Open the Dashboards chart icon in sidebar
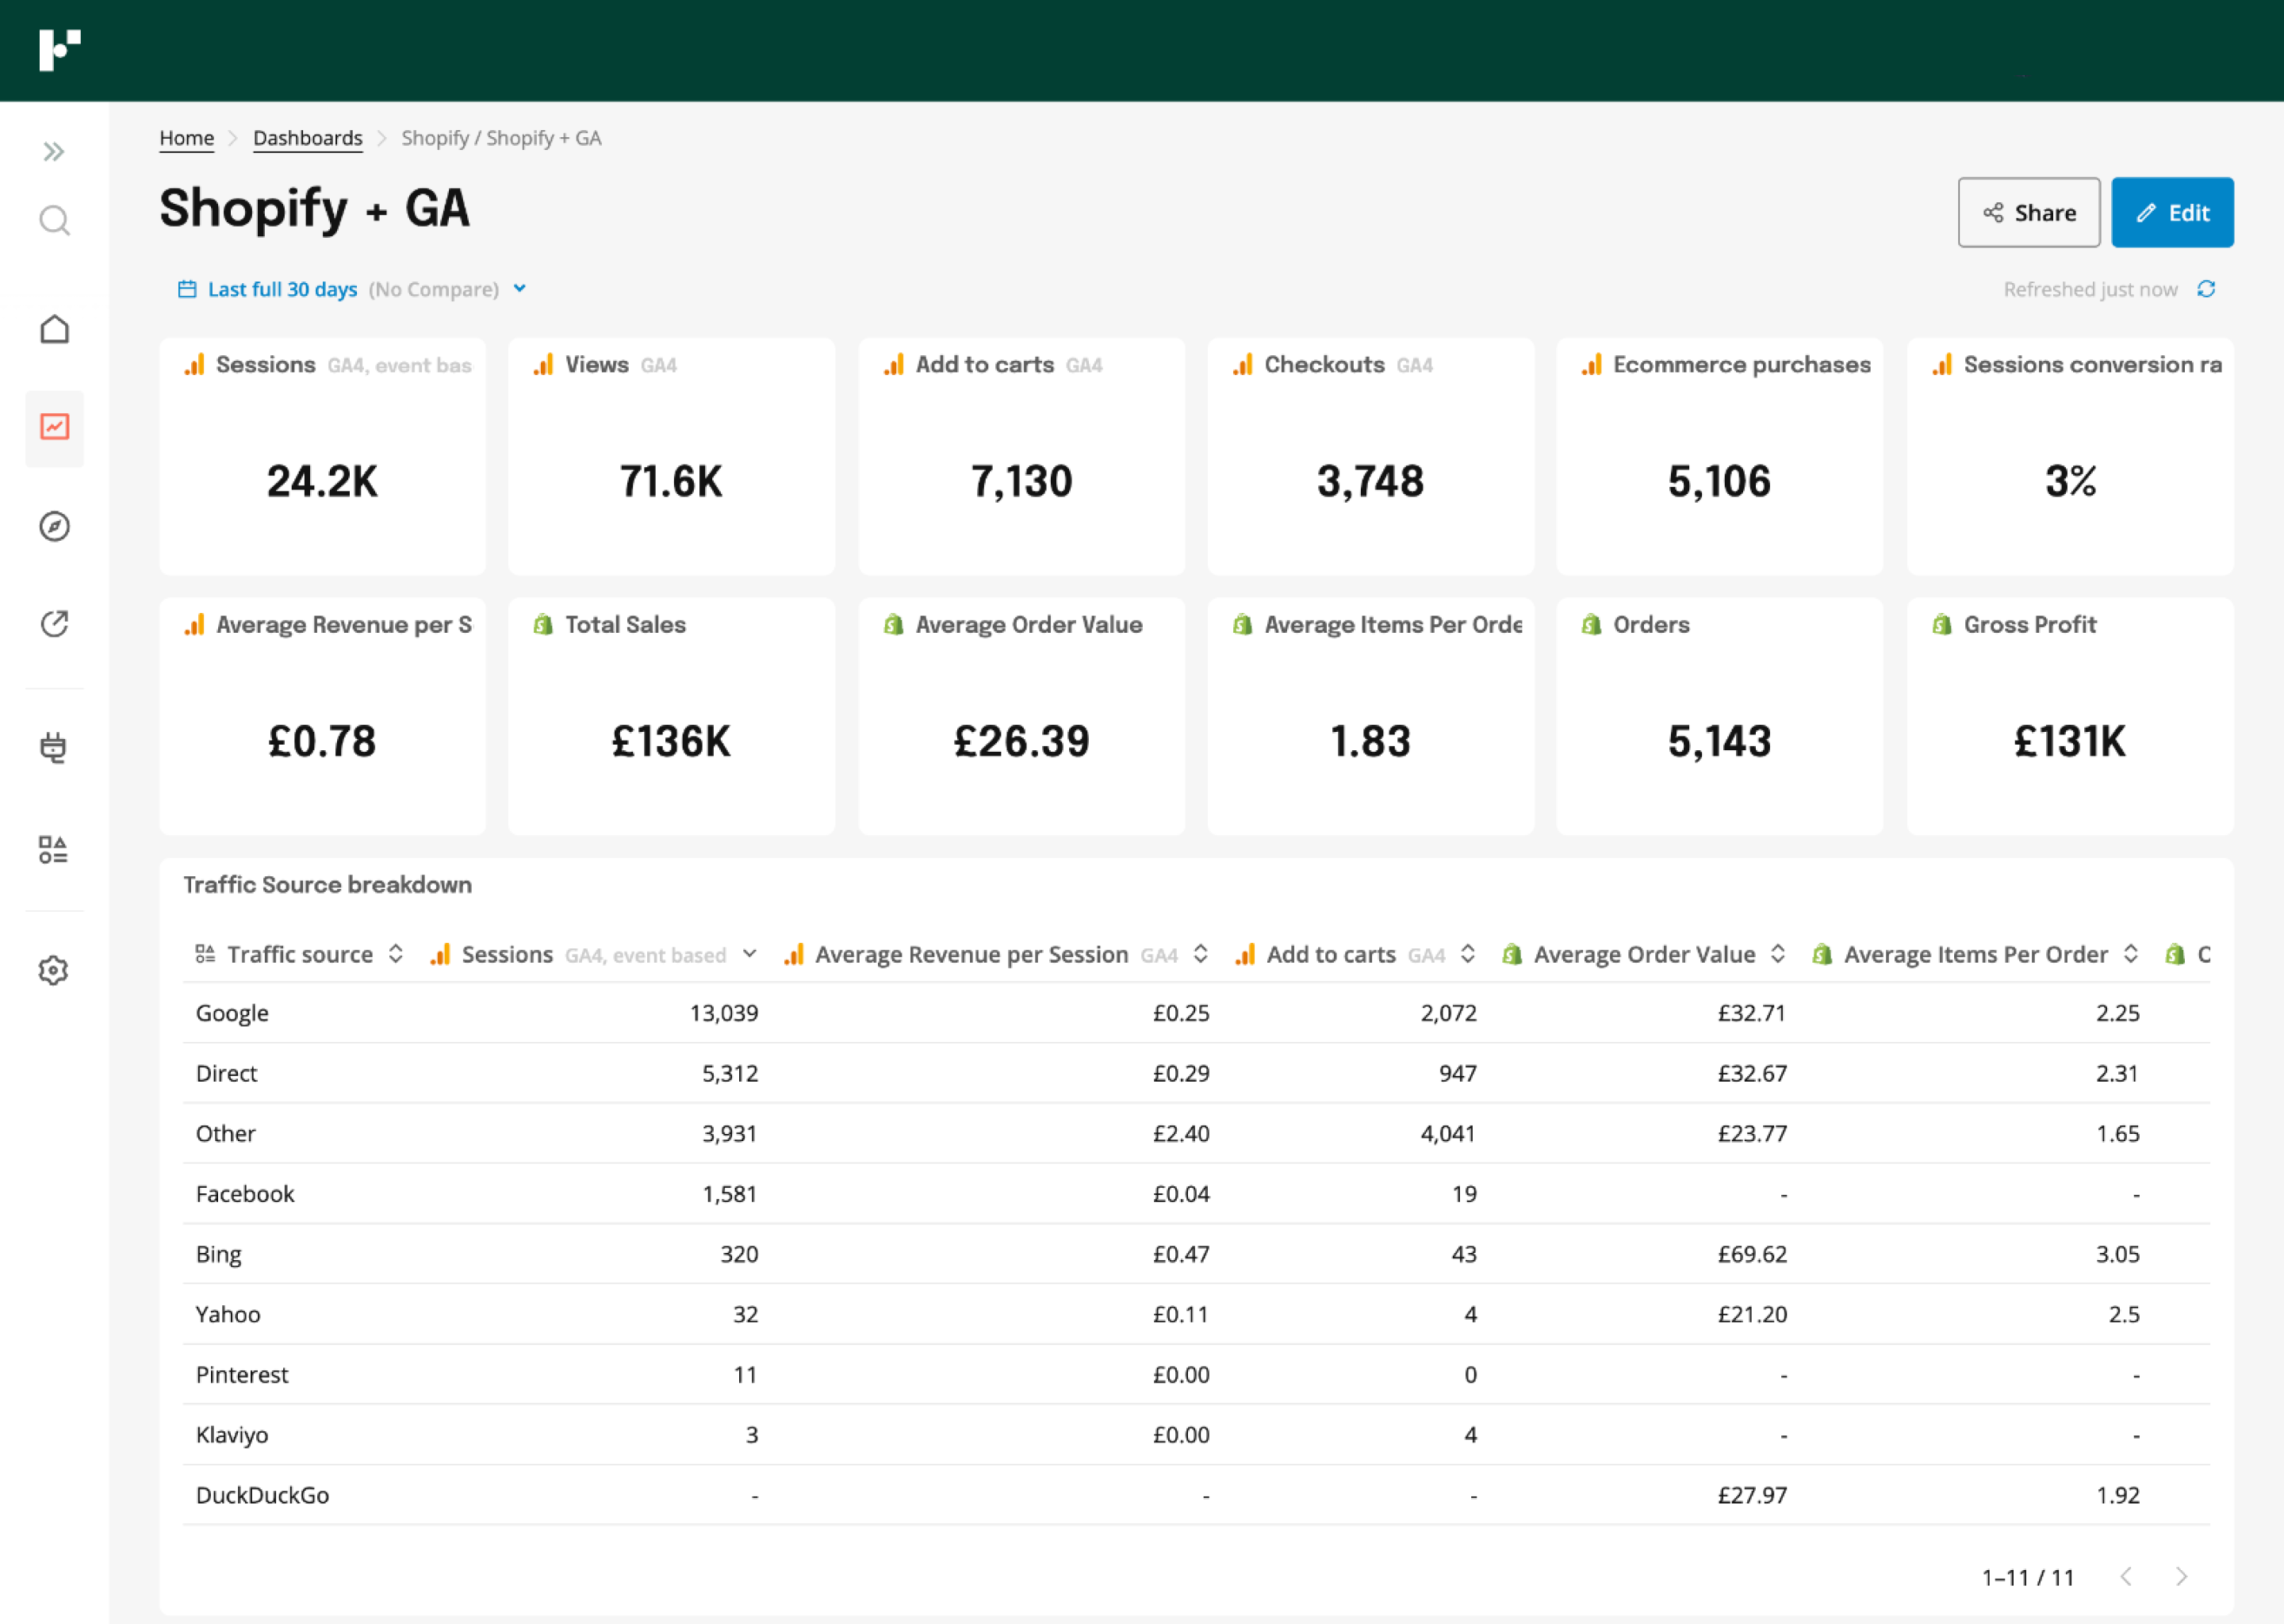Viewport: 2284px width, 1624px height. (x=55, y=428)
